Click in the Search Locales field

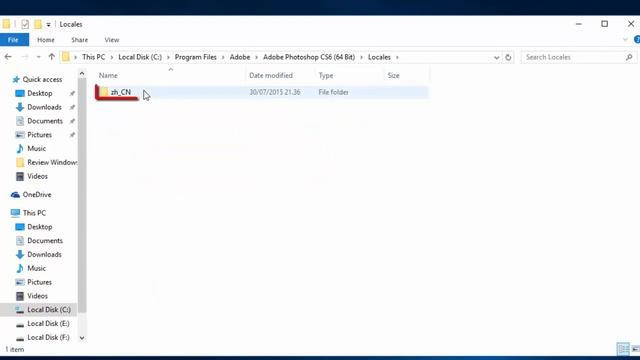pyautogui.click(x=574, y=57)
